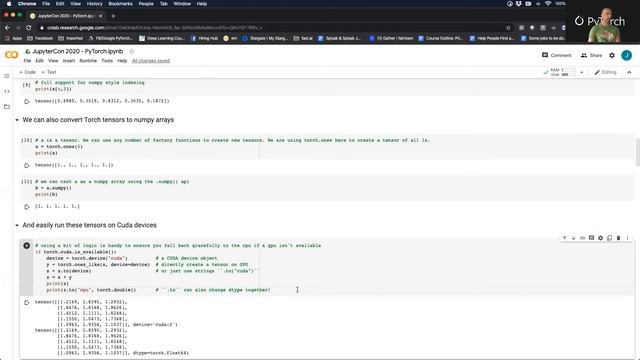Click the notebook vertical scrollbar
Viewport: 640px width, 360px height.
click(x=638, y=152)
